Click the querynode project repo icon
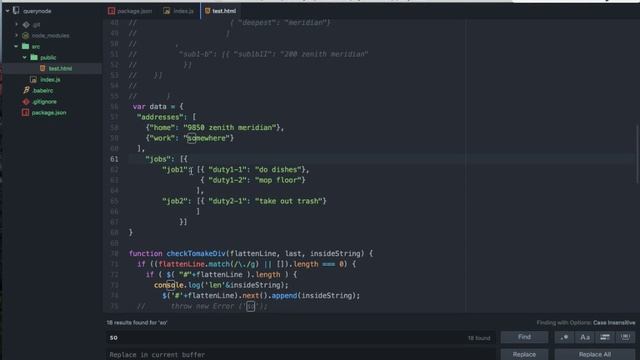Screen dimensions: 640x360 tap(16, 11)
